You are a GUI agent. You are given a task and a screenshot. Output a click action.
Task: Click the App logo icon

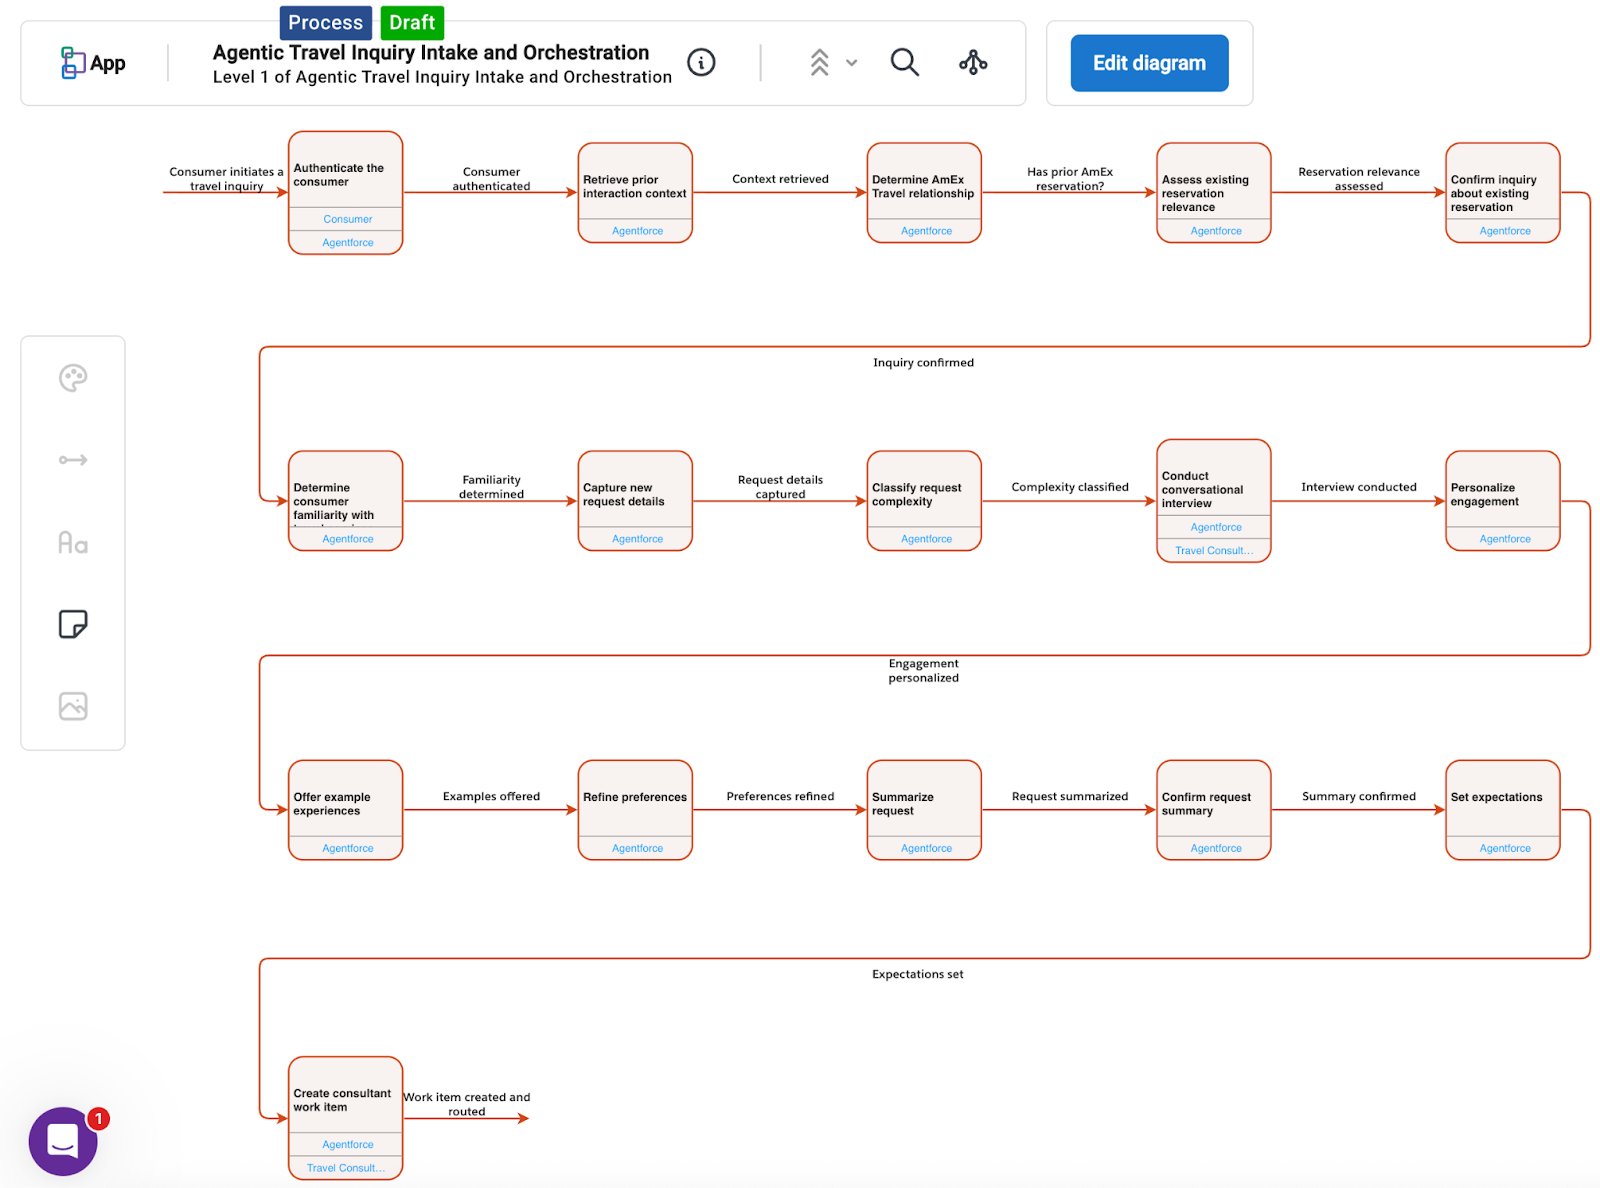pos(73,63)
